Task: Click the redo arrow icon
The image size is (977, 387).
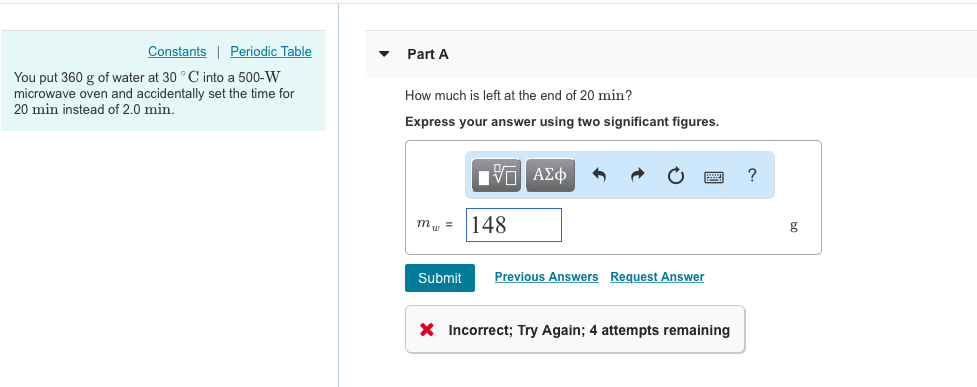Action: tap(637, 176)
